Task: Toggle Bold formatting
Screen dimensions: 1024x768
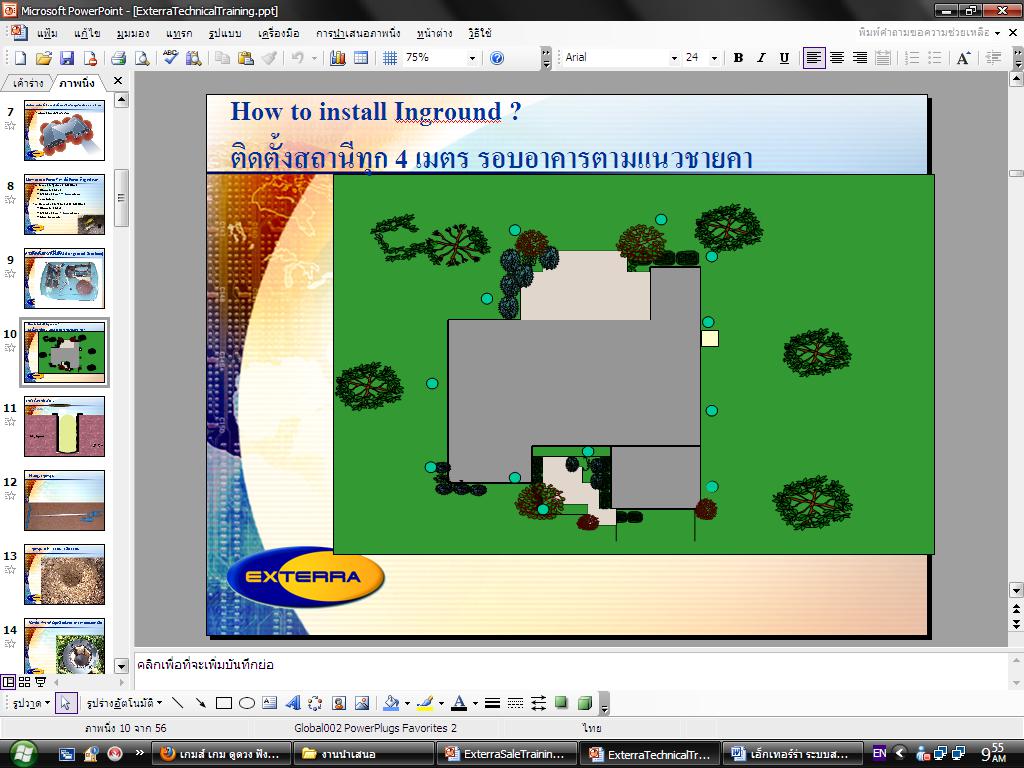Action: 738,58
